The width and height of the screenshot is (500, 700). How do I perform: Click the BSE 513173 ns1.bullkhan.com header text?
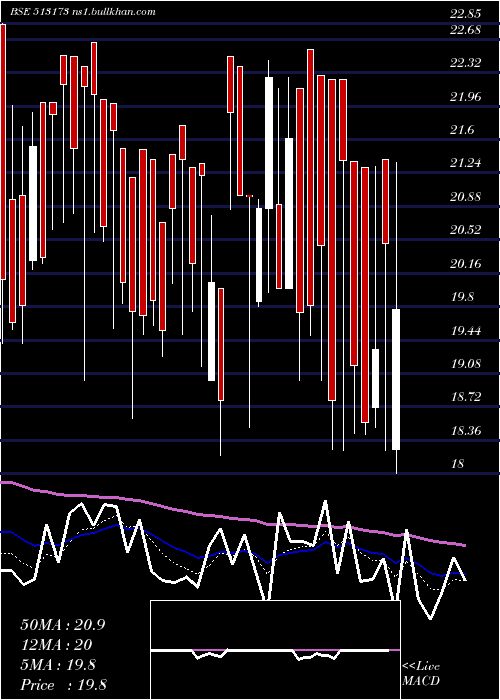(x=83, y=12)
